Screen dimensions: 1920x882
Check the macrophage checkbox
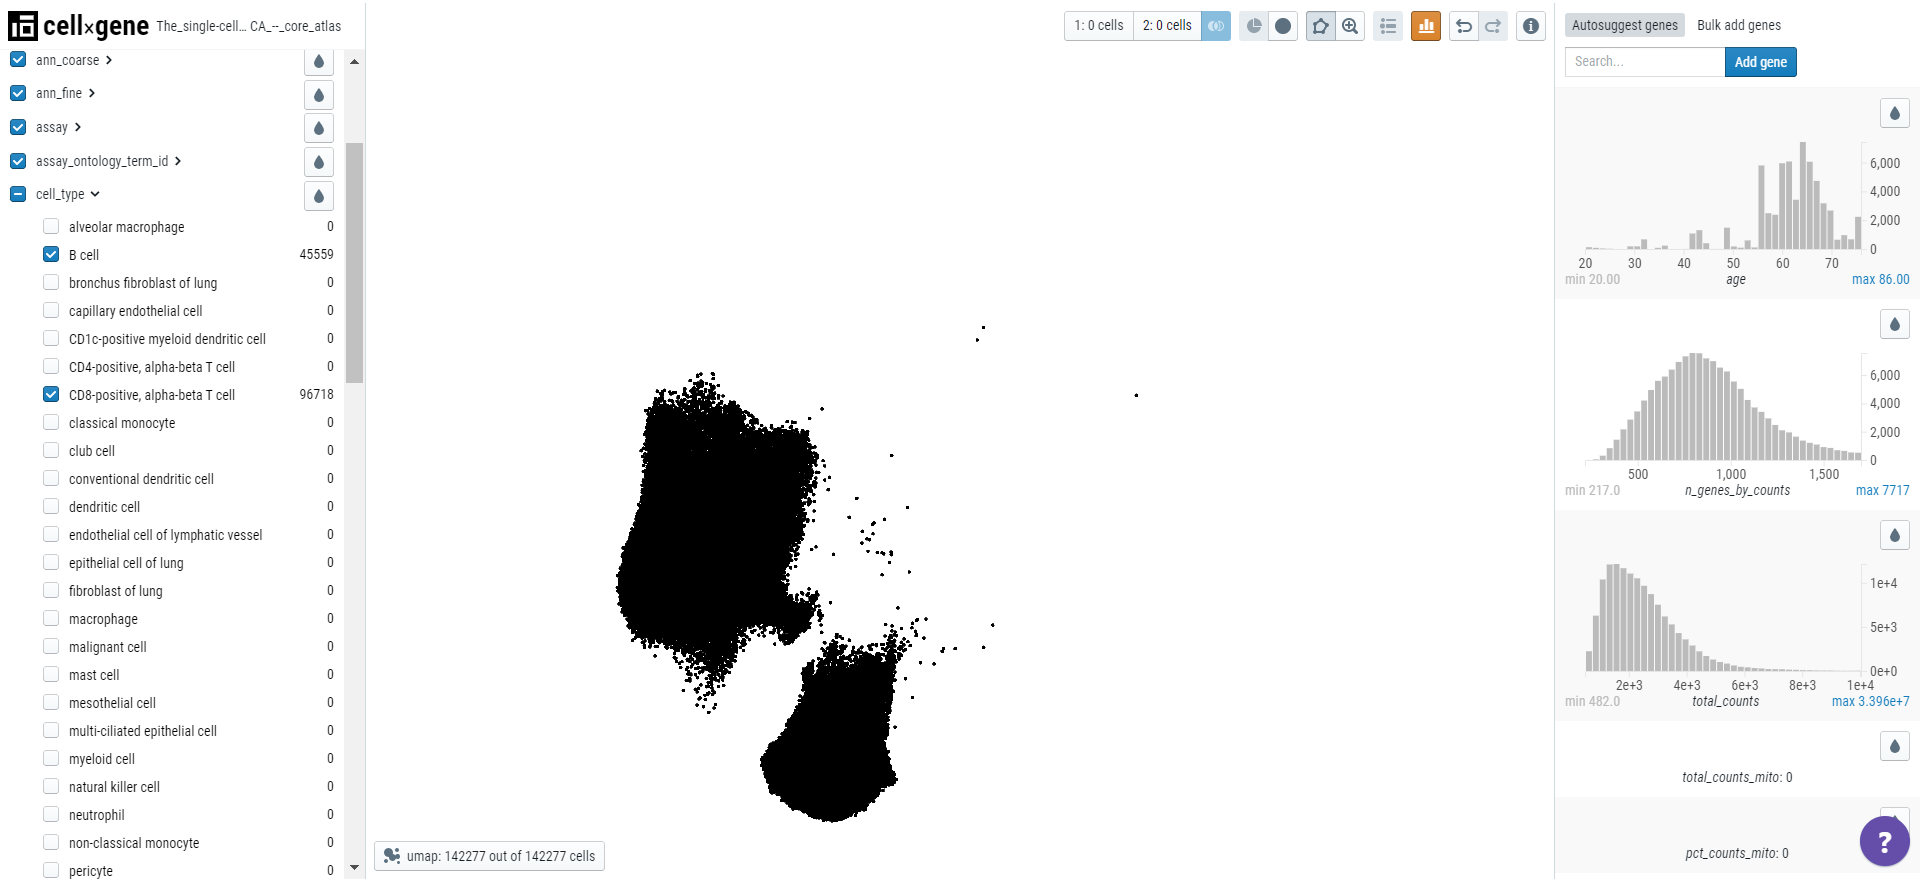pos(51,618)
